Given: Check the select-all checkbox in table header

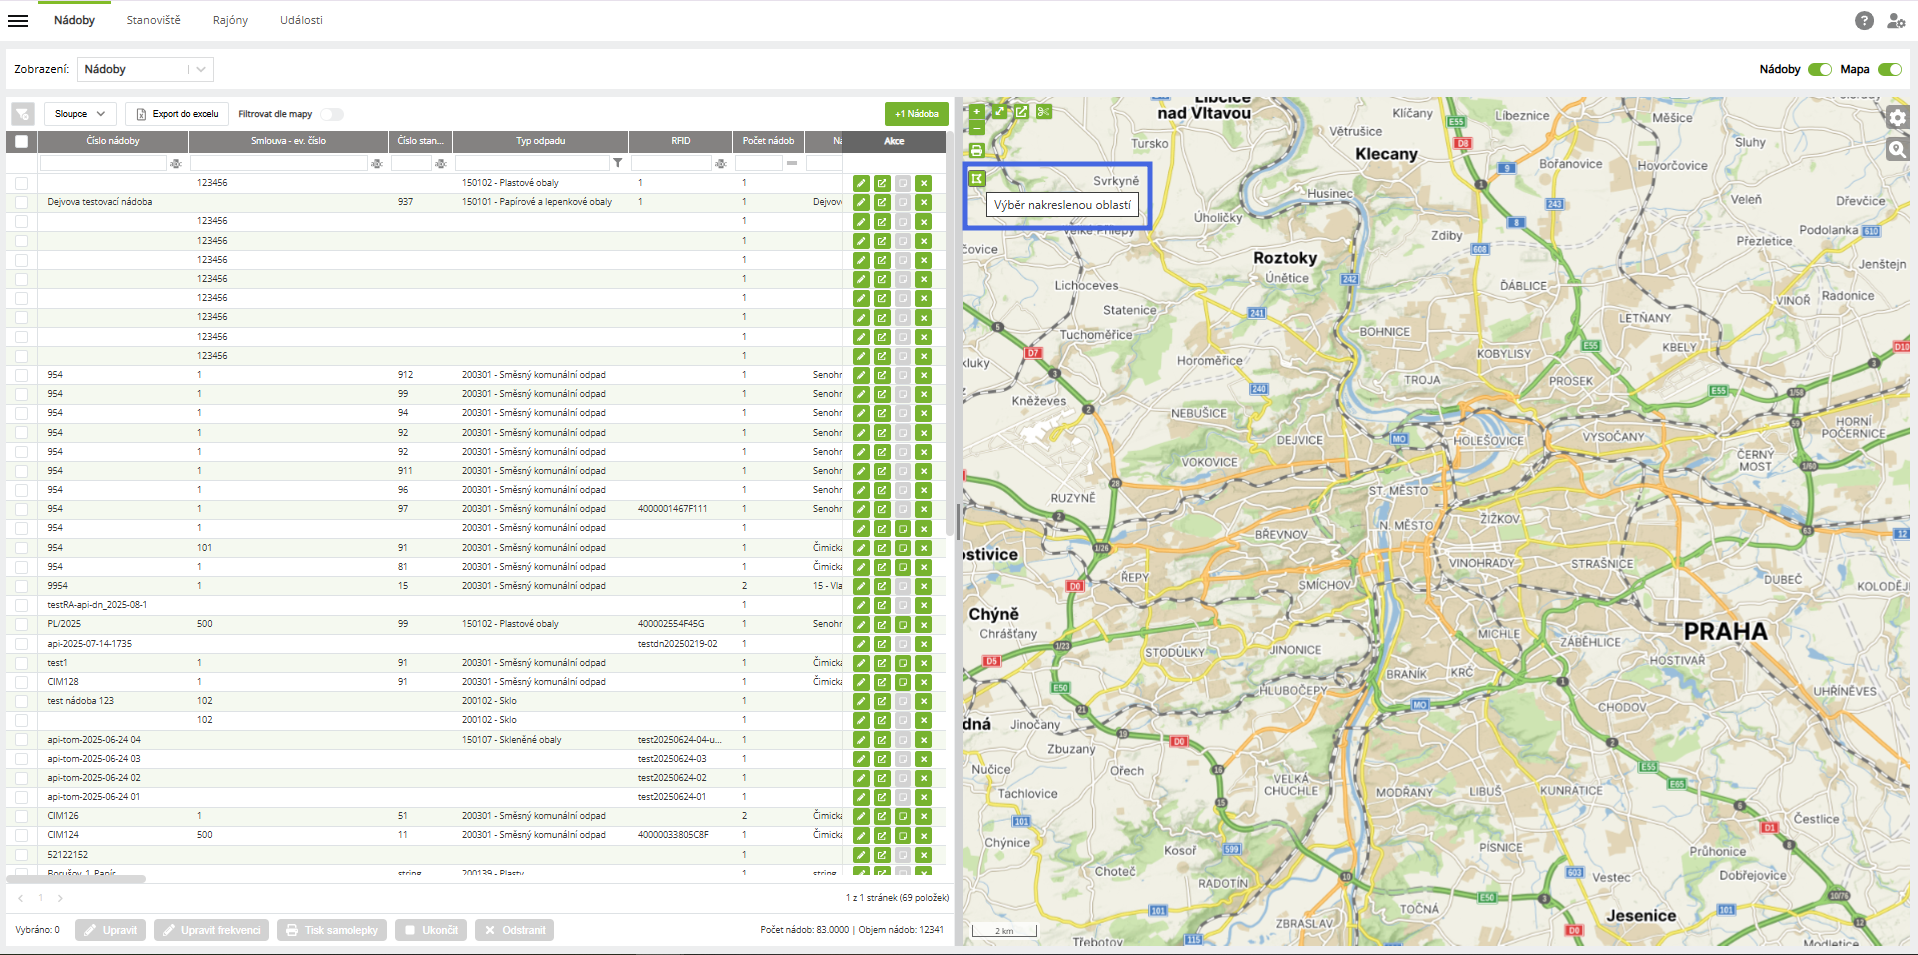Looking at the screenshot, I should coord(22,141).
